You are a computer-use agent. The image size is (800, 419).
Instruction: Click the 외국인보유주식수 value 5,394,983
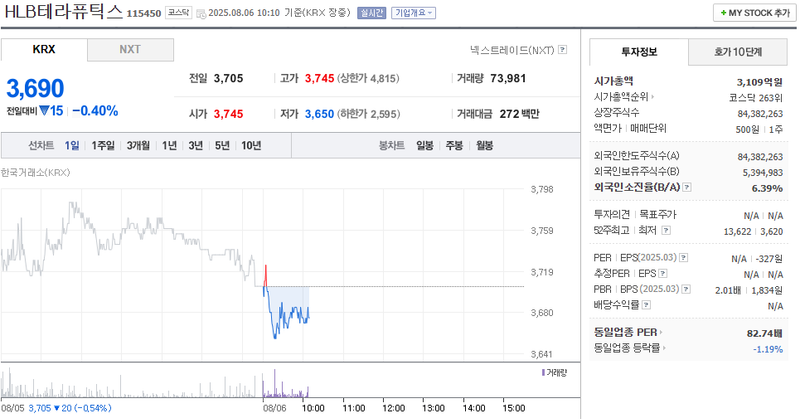click(763, 173)
